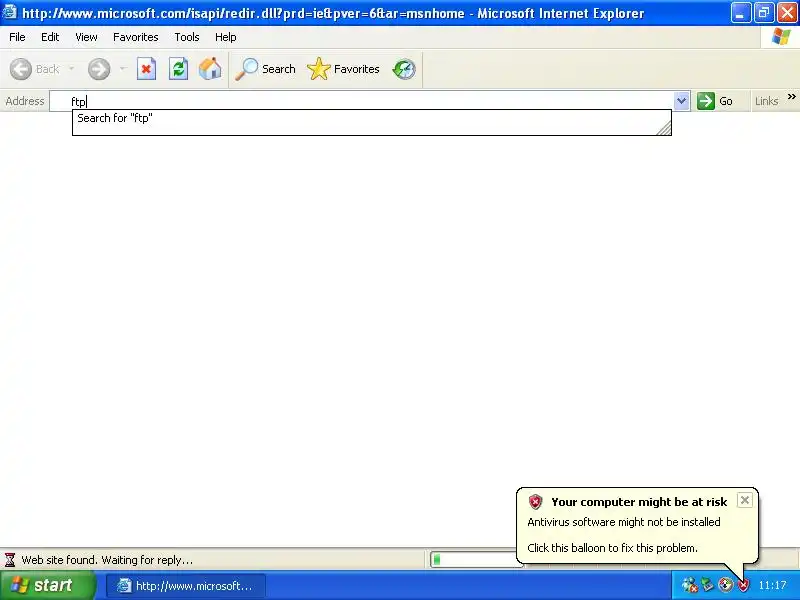Open the File menu
The width and height of the screenshot is (800, 600).
pyautogui.click(x=17, y=37)
